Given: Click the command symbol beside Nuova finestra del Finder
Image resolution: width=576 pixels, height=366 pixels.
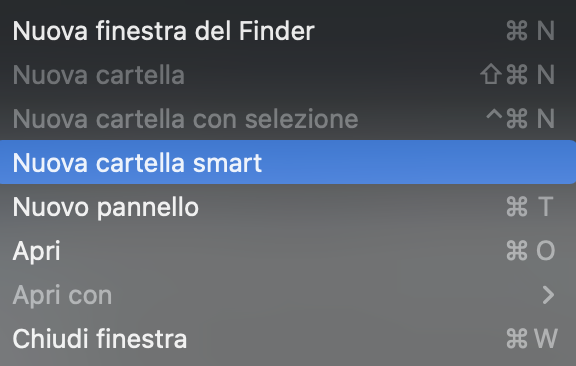Looking at the screenshot, I should 517,31.
